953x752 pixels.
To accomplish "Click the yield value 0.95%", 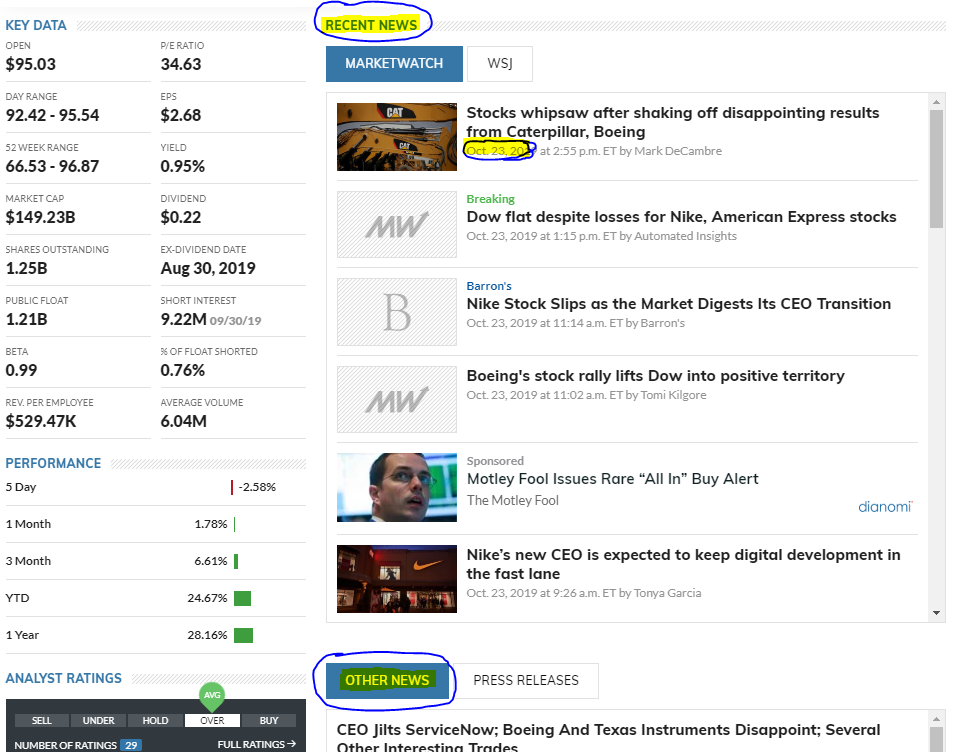I will click(x=182, y=167).
